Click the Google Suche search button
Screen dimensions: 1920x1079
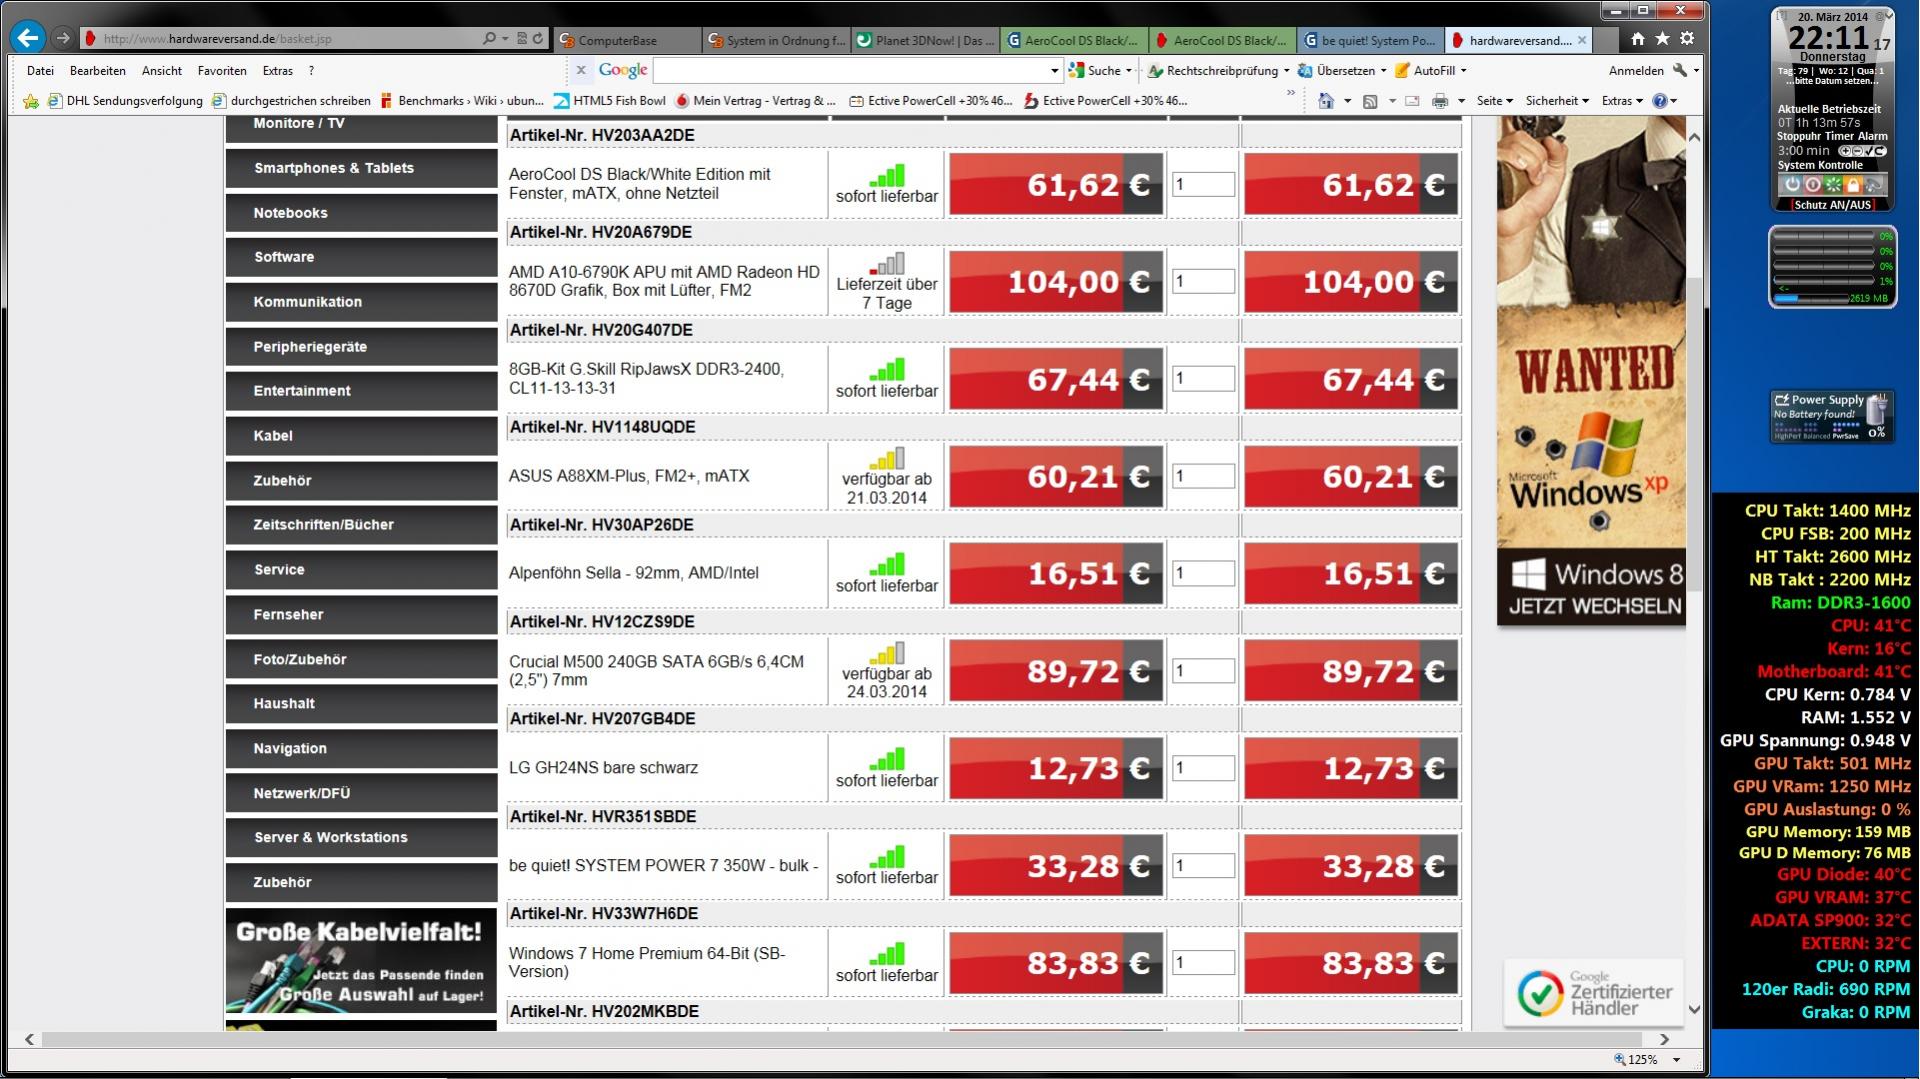click(x=1095, y=70)
